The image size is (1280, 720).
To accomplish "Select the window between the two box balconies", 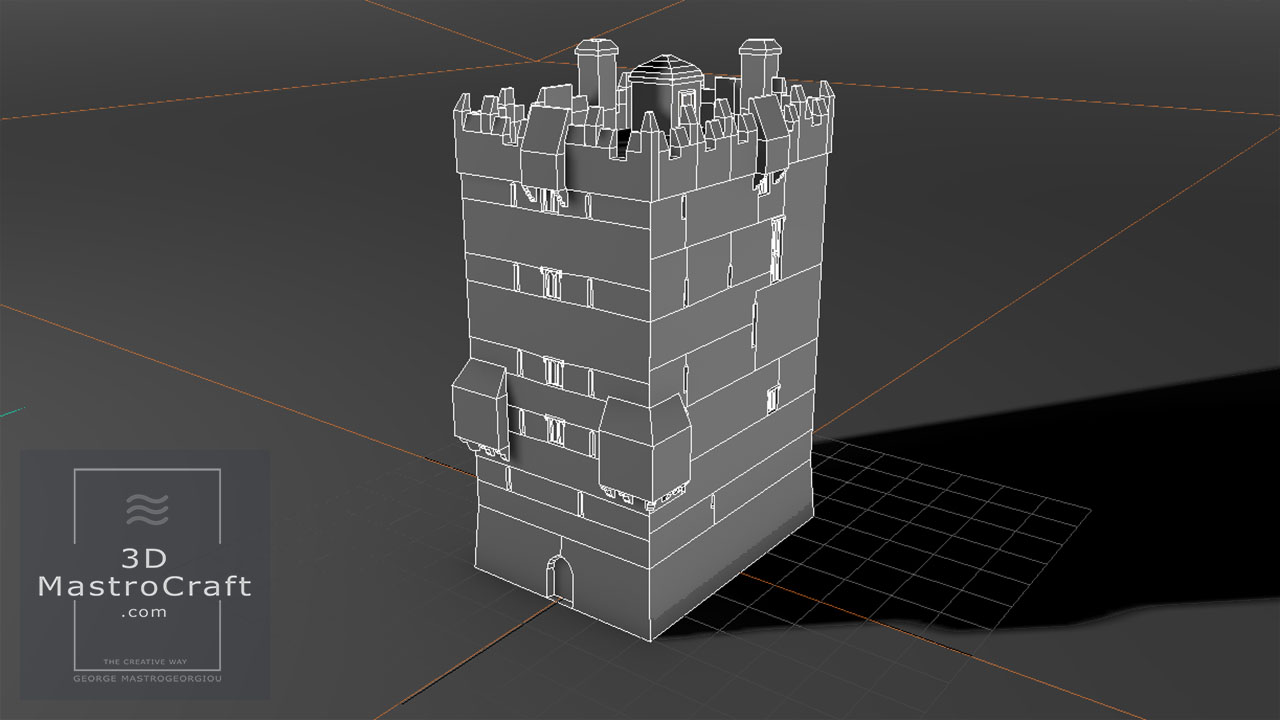I will (552, 430).
